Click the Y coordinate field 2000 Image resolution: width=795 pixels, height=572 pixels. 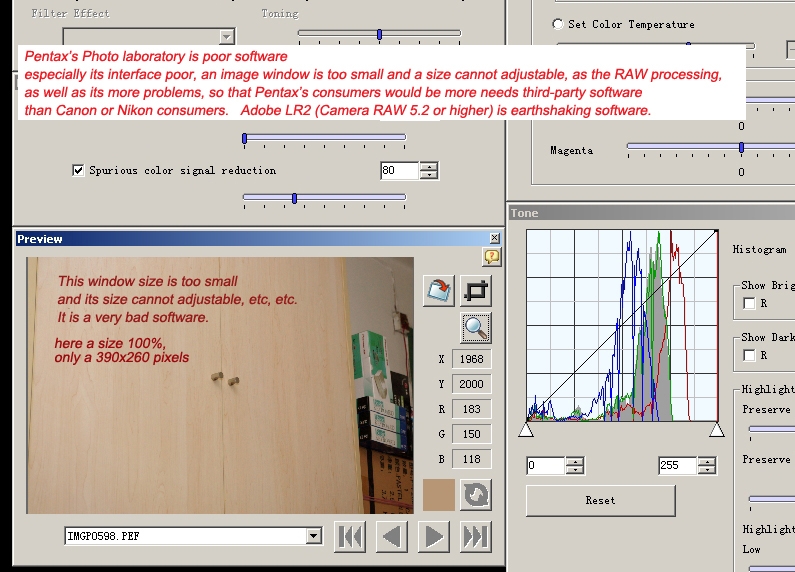pos(471,384)
